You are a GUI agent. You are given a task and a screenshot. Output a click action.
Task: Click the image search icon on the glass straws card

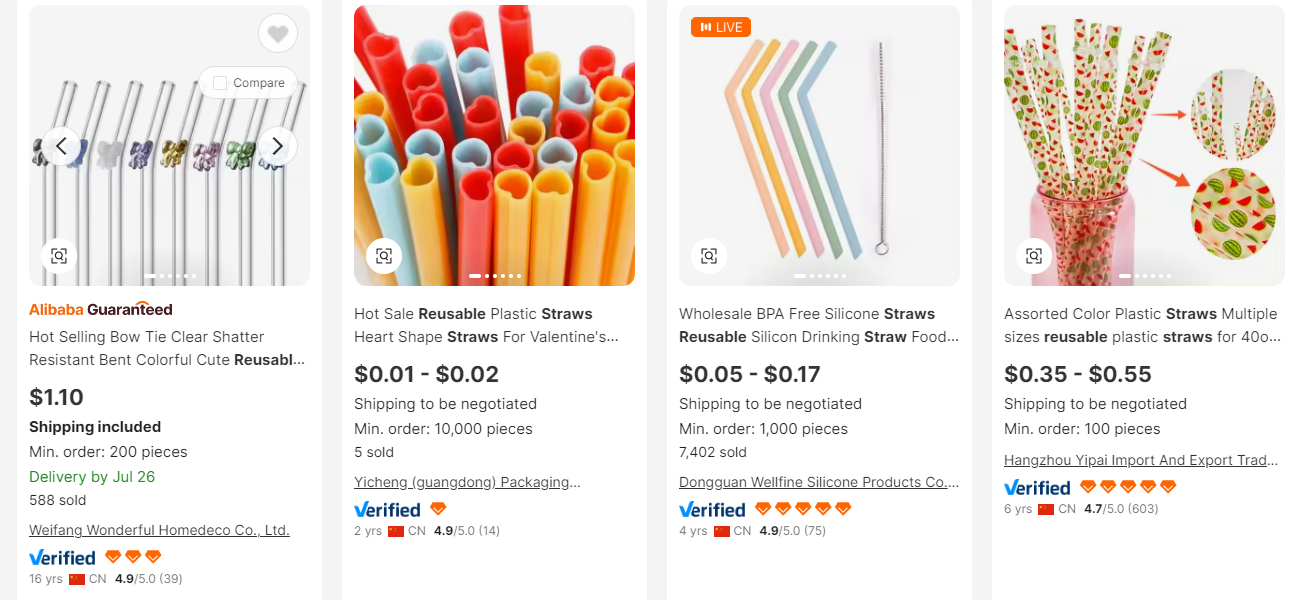(x=59, y=256)
